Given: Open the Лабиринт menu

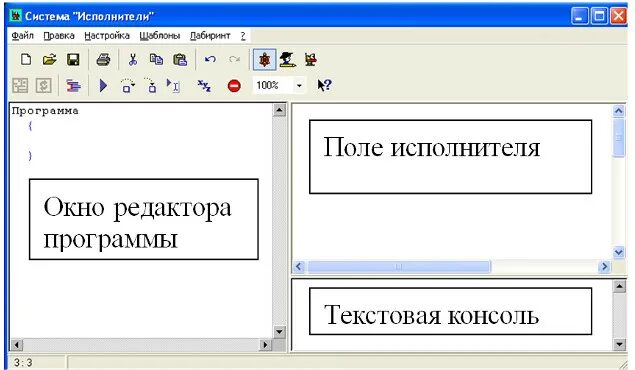Looking at the screenshot, I should pyautogui.click(x=210, y=36).
